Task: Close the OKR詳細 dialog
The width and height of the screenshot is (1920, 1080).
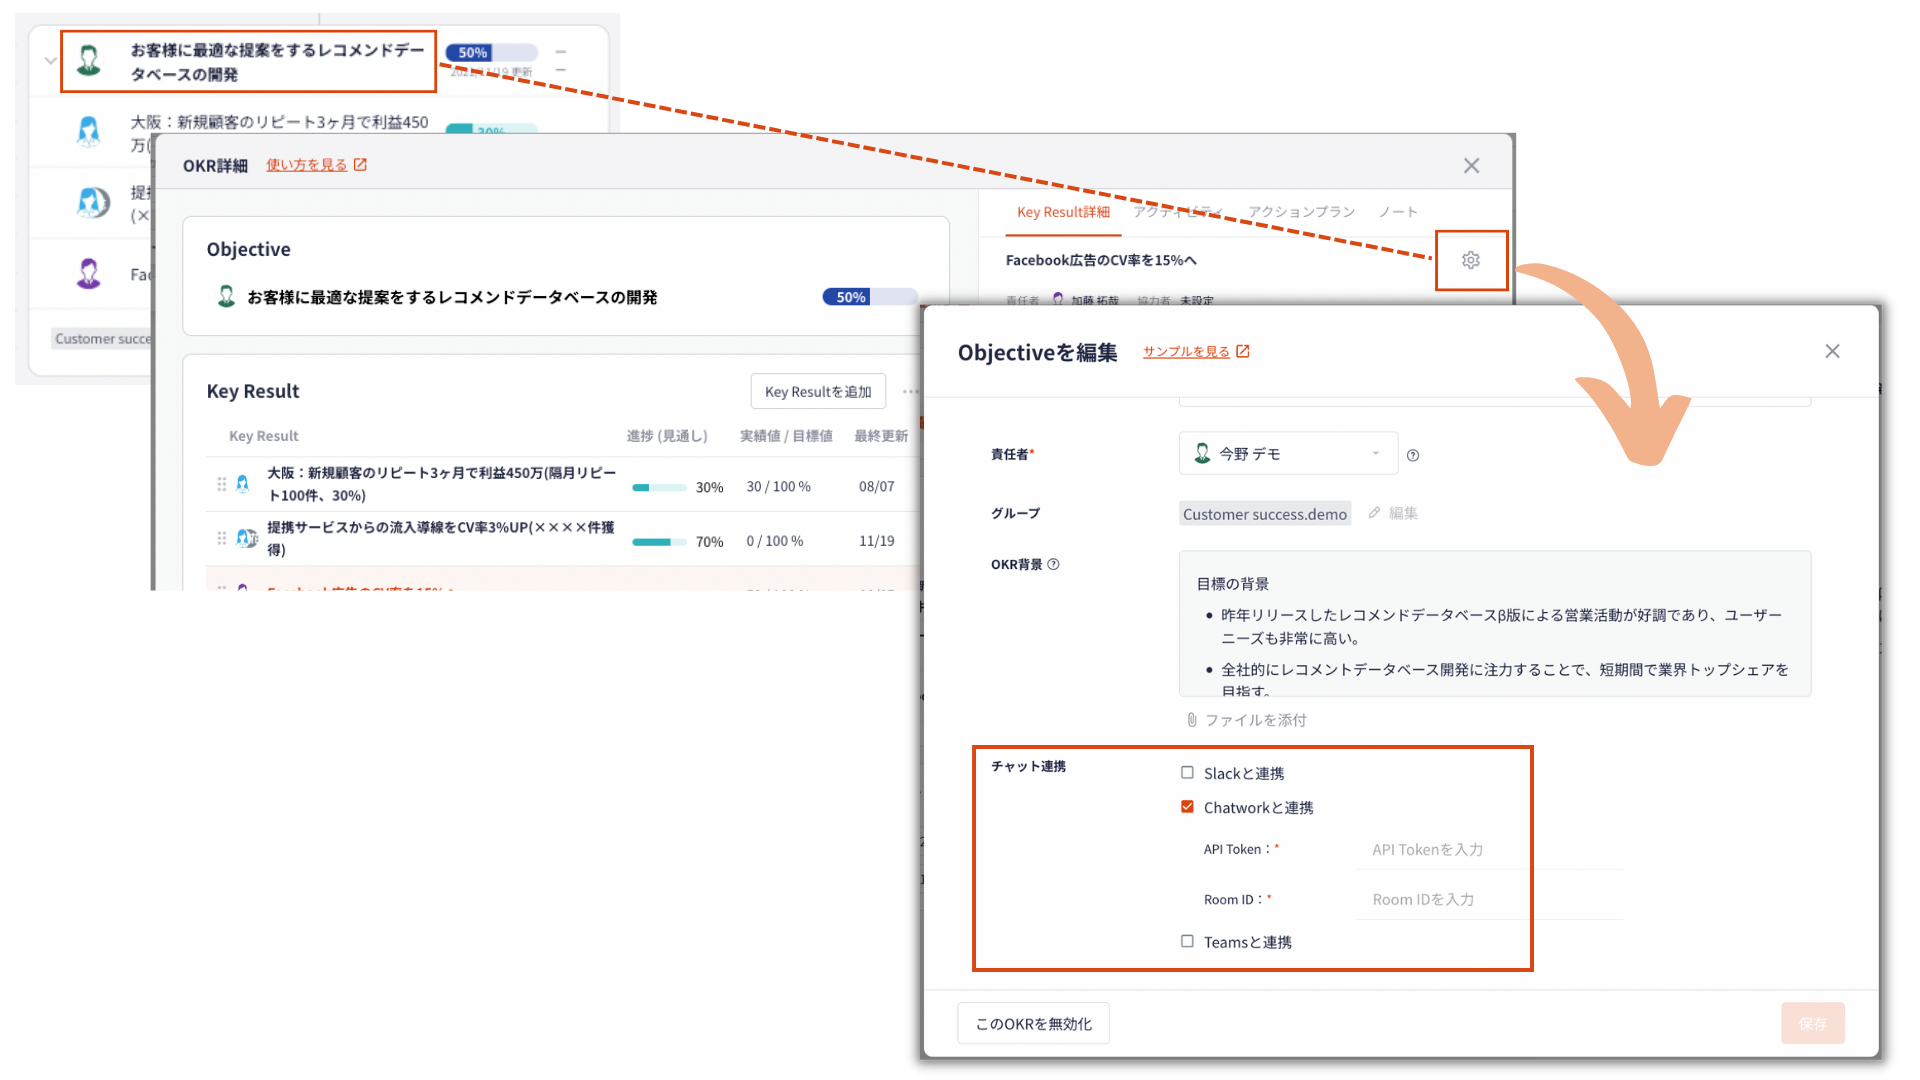Action: (1471, 166)
